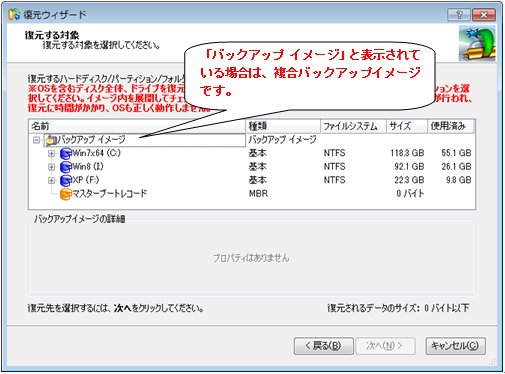Sort by the 使用済み column header

coord(451,126)
